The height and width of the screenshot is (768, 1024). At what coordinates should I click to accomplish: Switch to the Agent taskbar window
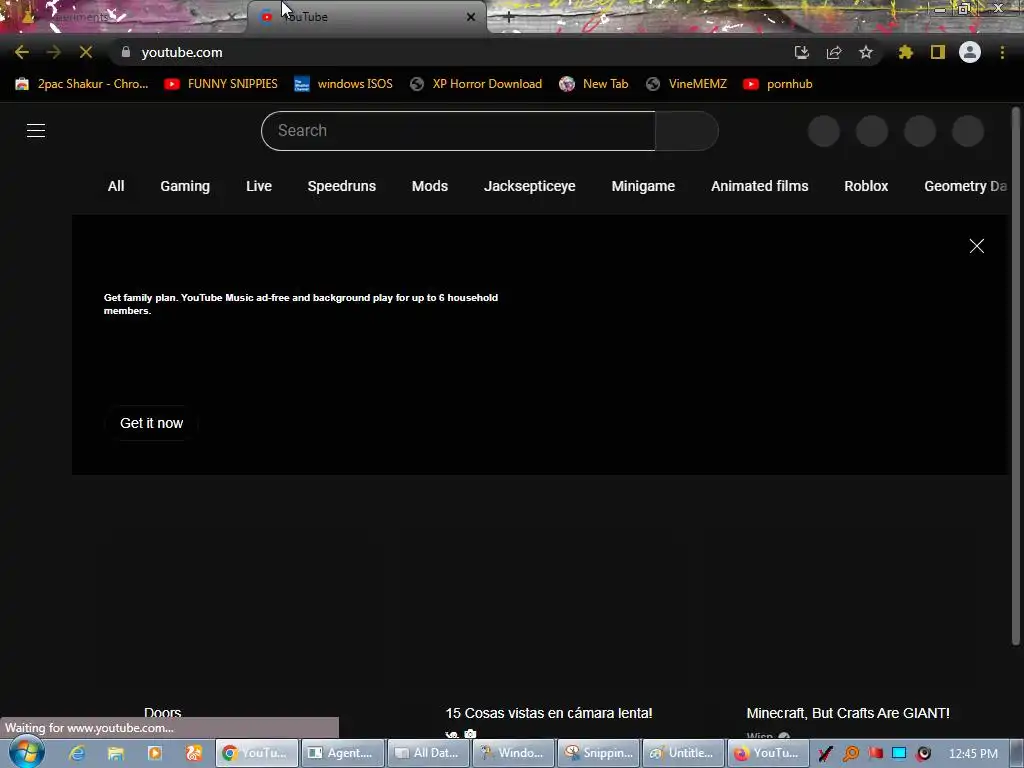342,753
